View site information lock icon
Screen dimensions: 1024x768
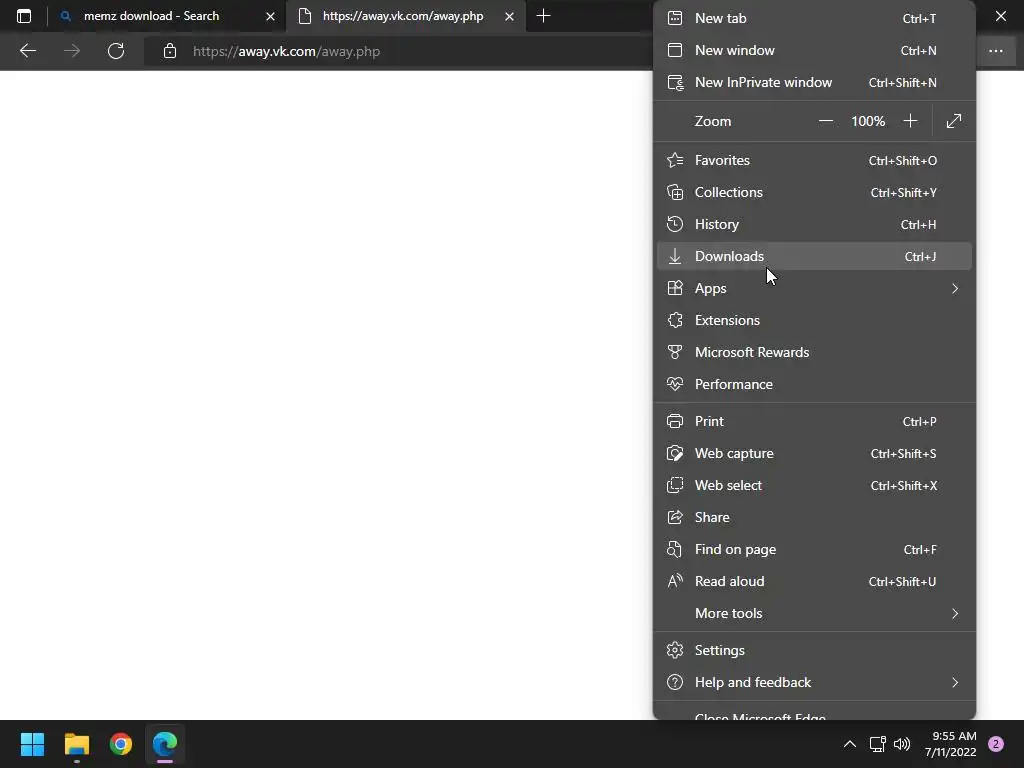pyautogui.click(x=170, y=51)
